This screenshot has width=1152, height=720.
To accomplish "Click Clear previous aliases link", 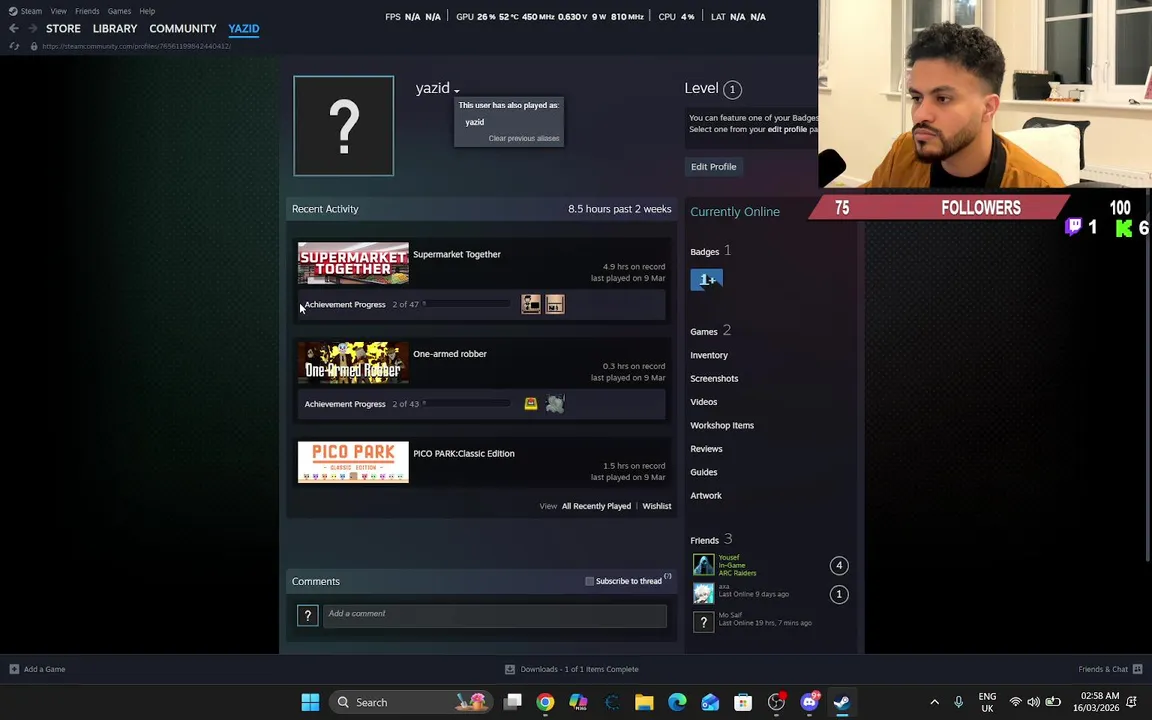I will pyautogui.click(x=524, y=138).
